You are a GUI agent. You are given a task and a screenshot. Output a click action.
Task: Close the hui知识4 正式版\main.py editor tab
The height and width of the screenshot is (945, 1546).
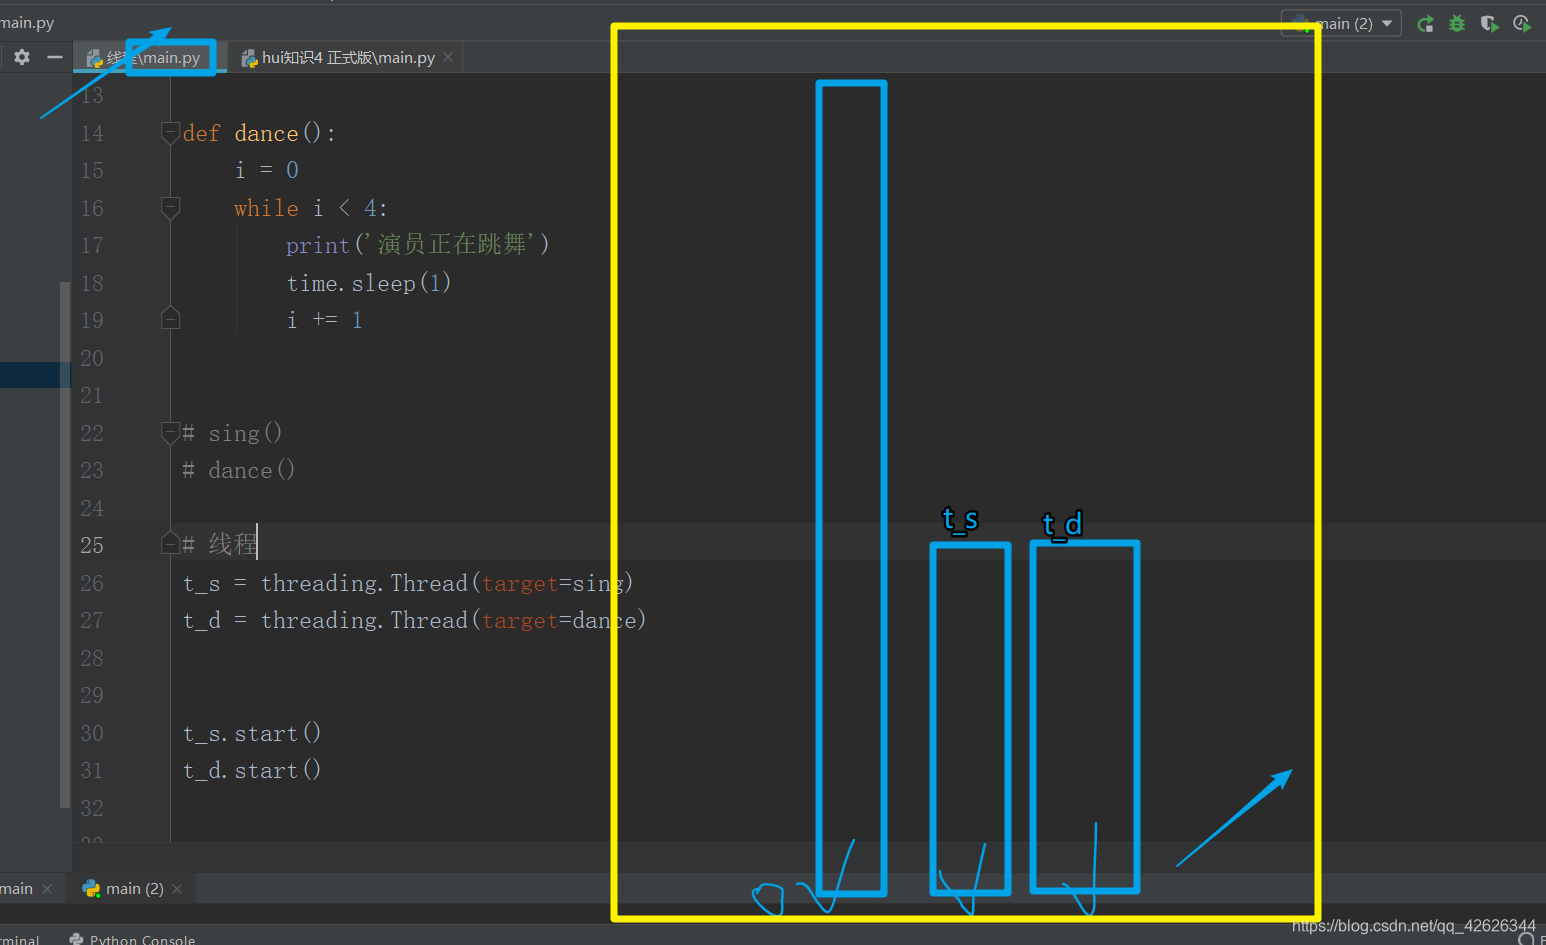[448, 57]
